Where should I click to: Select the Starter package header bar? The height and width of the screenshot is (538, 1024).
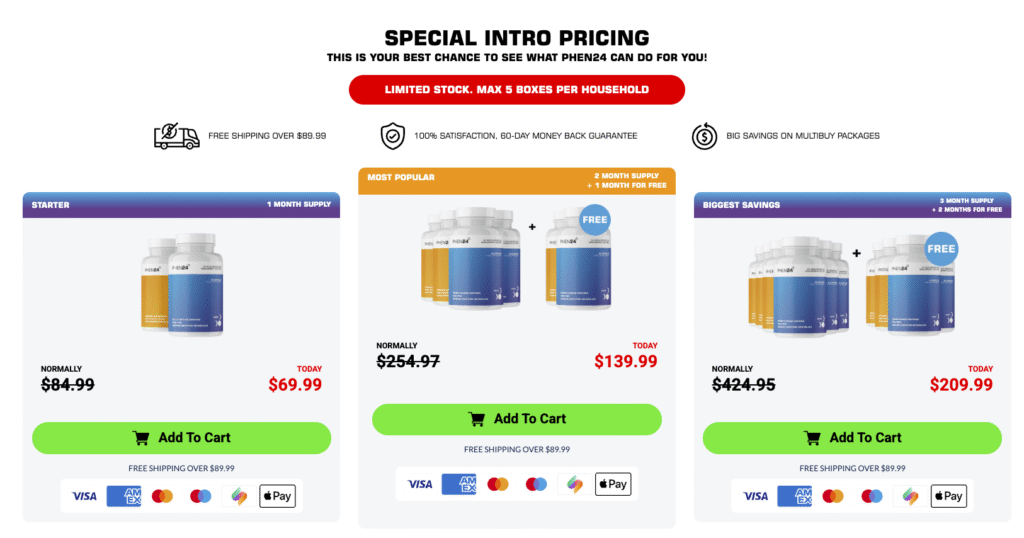tap(181, 205)
